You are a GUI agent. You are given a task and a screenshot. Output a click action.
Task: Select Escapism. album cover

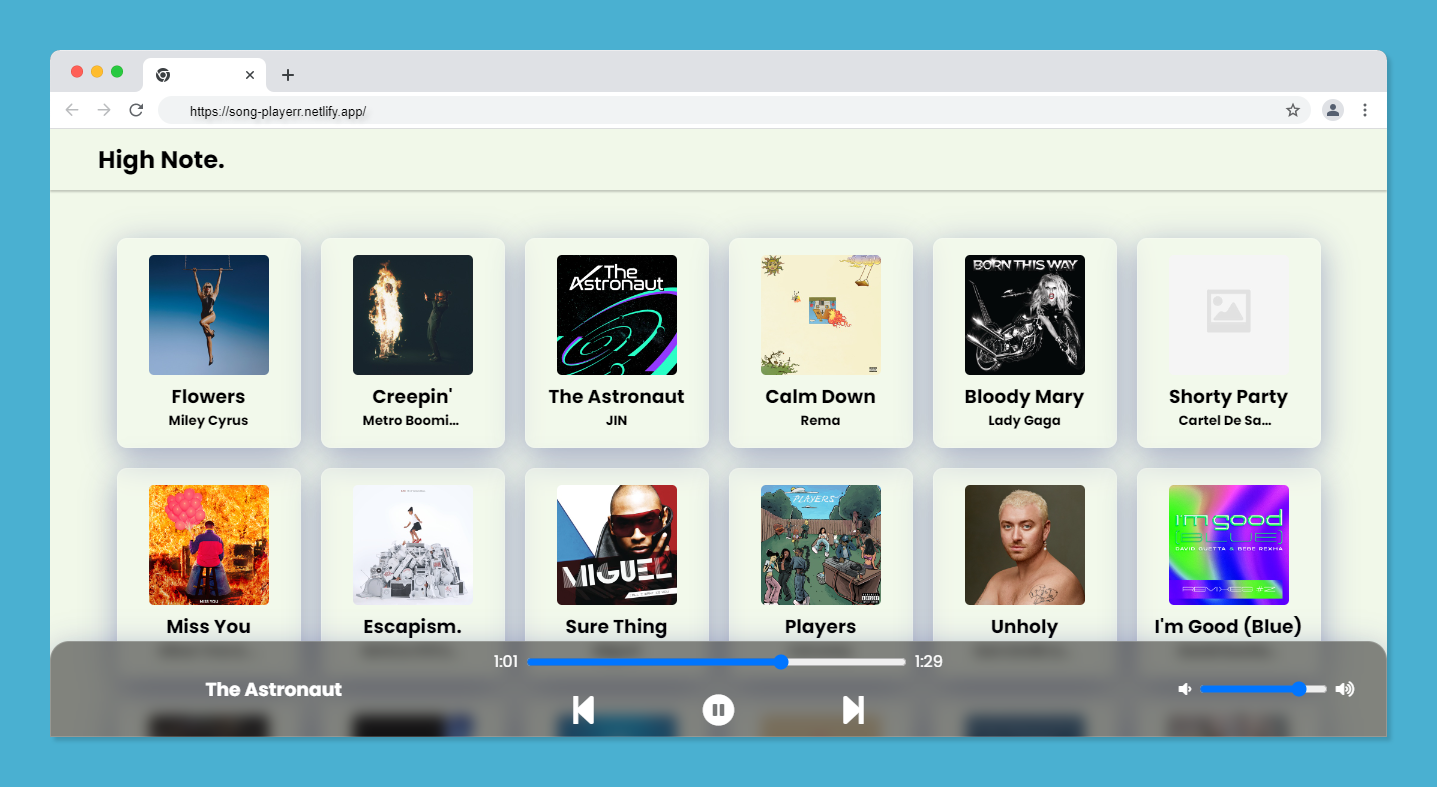(413, 545)
